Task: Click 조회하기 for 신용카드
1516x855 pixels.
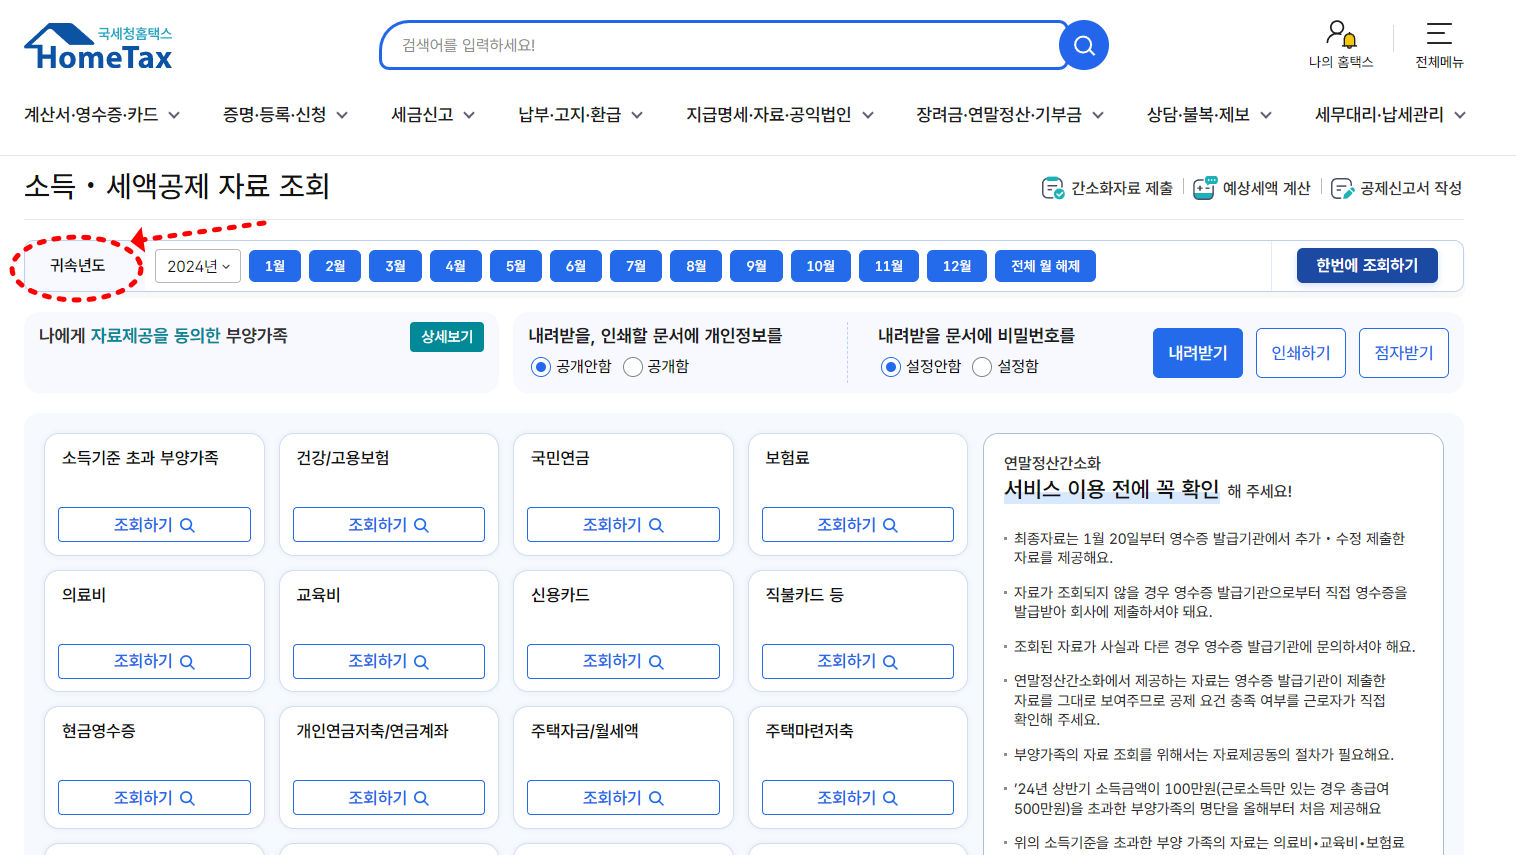Action: (623, 662)
